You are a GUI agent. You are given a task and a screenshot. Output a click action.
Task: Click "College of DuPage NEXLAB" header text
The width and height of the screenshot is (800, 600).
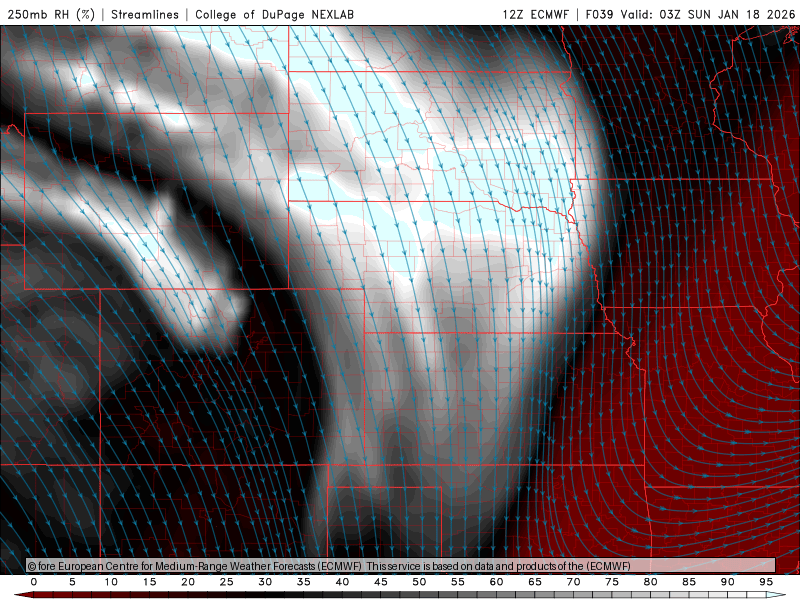click(x=274, y=14)
